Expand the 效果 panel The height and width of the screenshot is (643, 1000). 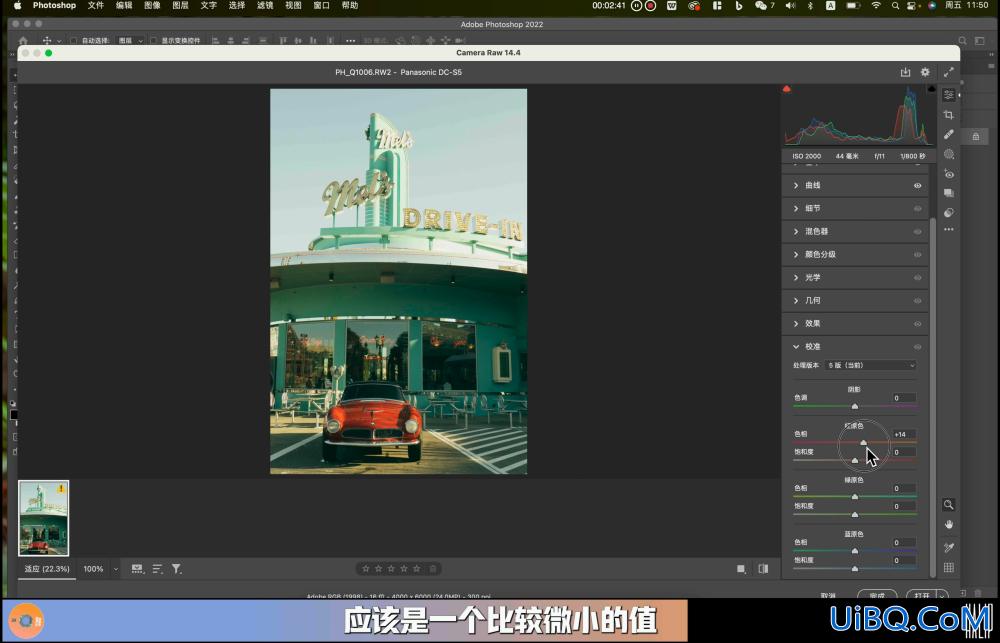click(796, 323)
